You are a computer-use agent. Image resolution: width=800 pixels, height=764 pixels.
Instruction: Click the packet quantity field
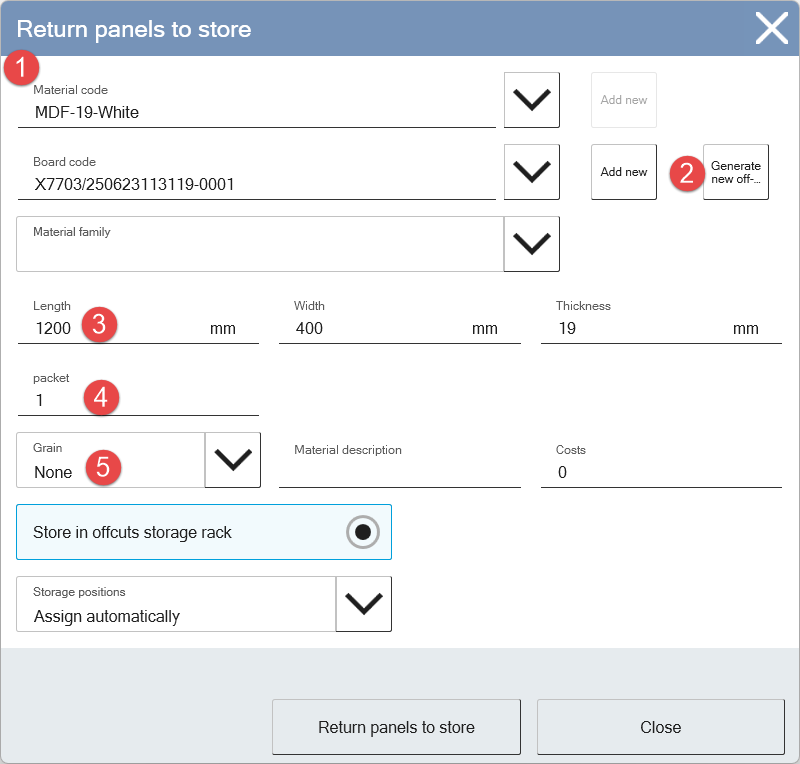click(x=138, y=393)
